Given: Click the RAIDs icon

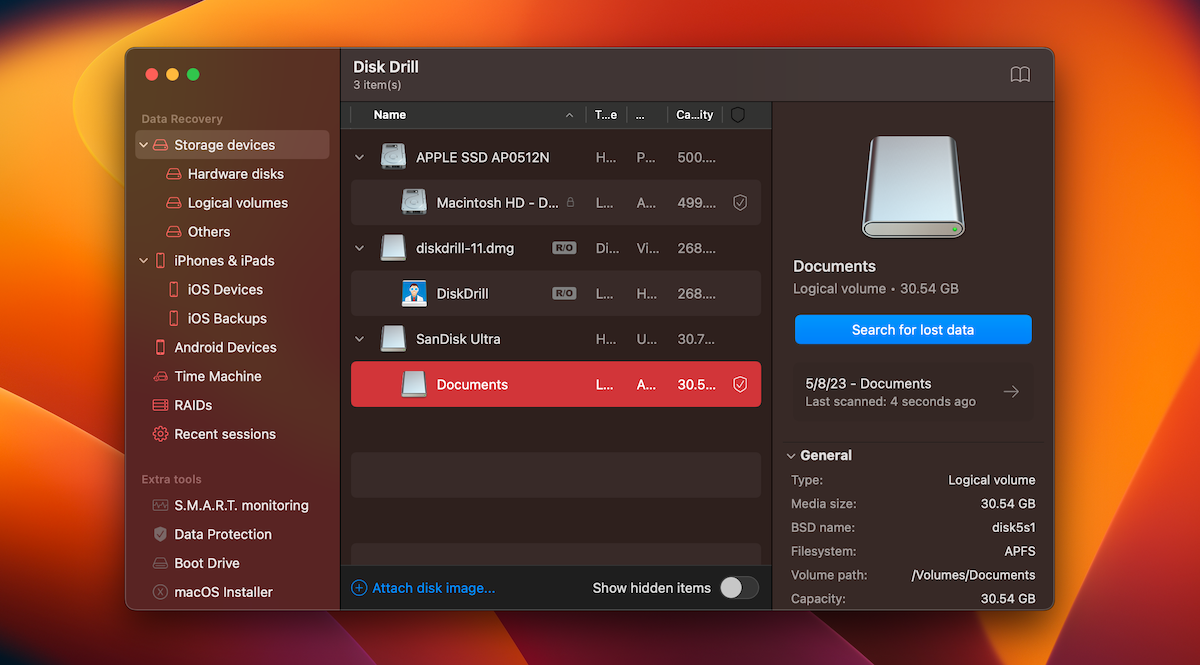Looking at the screenshot, I should point(160,406).
